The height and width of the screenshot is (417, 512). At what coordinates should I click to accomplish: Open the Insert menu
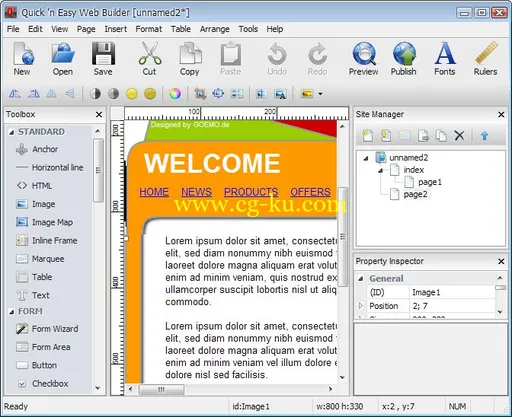click(116, 29)
